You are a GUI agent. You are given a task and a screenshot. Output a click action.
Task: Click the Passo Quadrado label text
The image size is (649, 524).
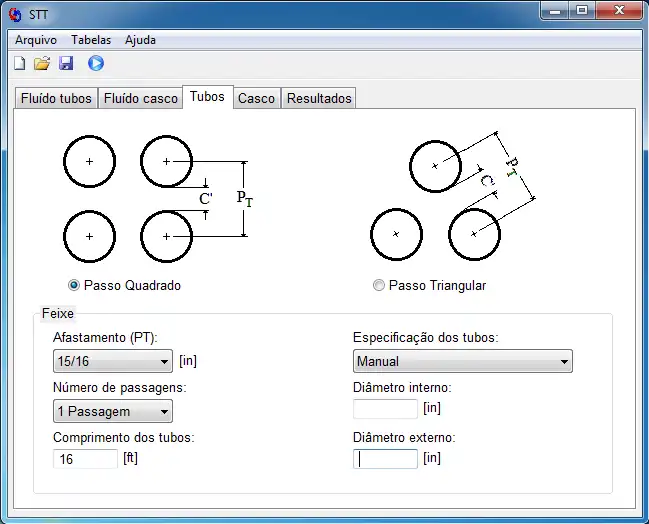point(132,285)
